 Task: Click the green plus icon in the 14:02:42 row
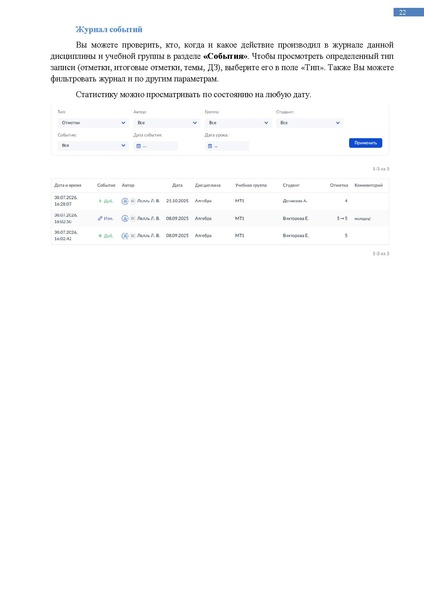(100, 236)
